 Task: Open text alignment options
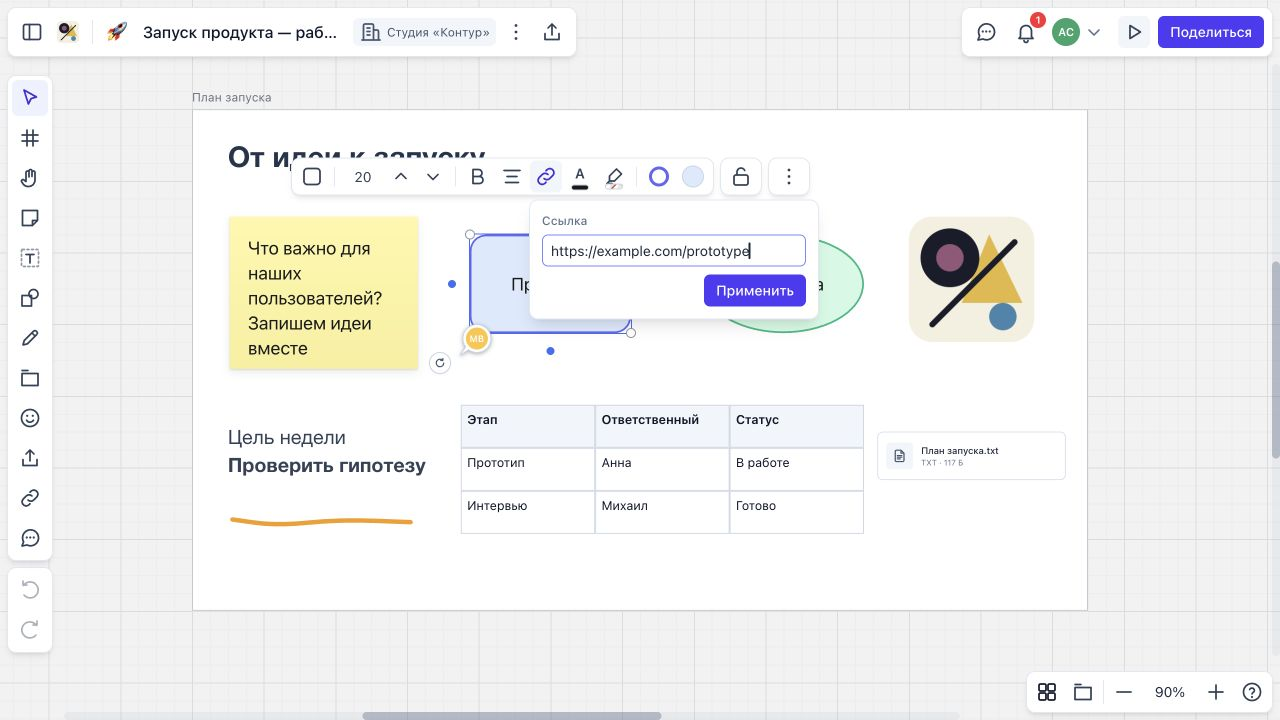(x=511, y=177)
